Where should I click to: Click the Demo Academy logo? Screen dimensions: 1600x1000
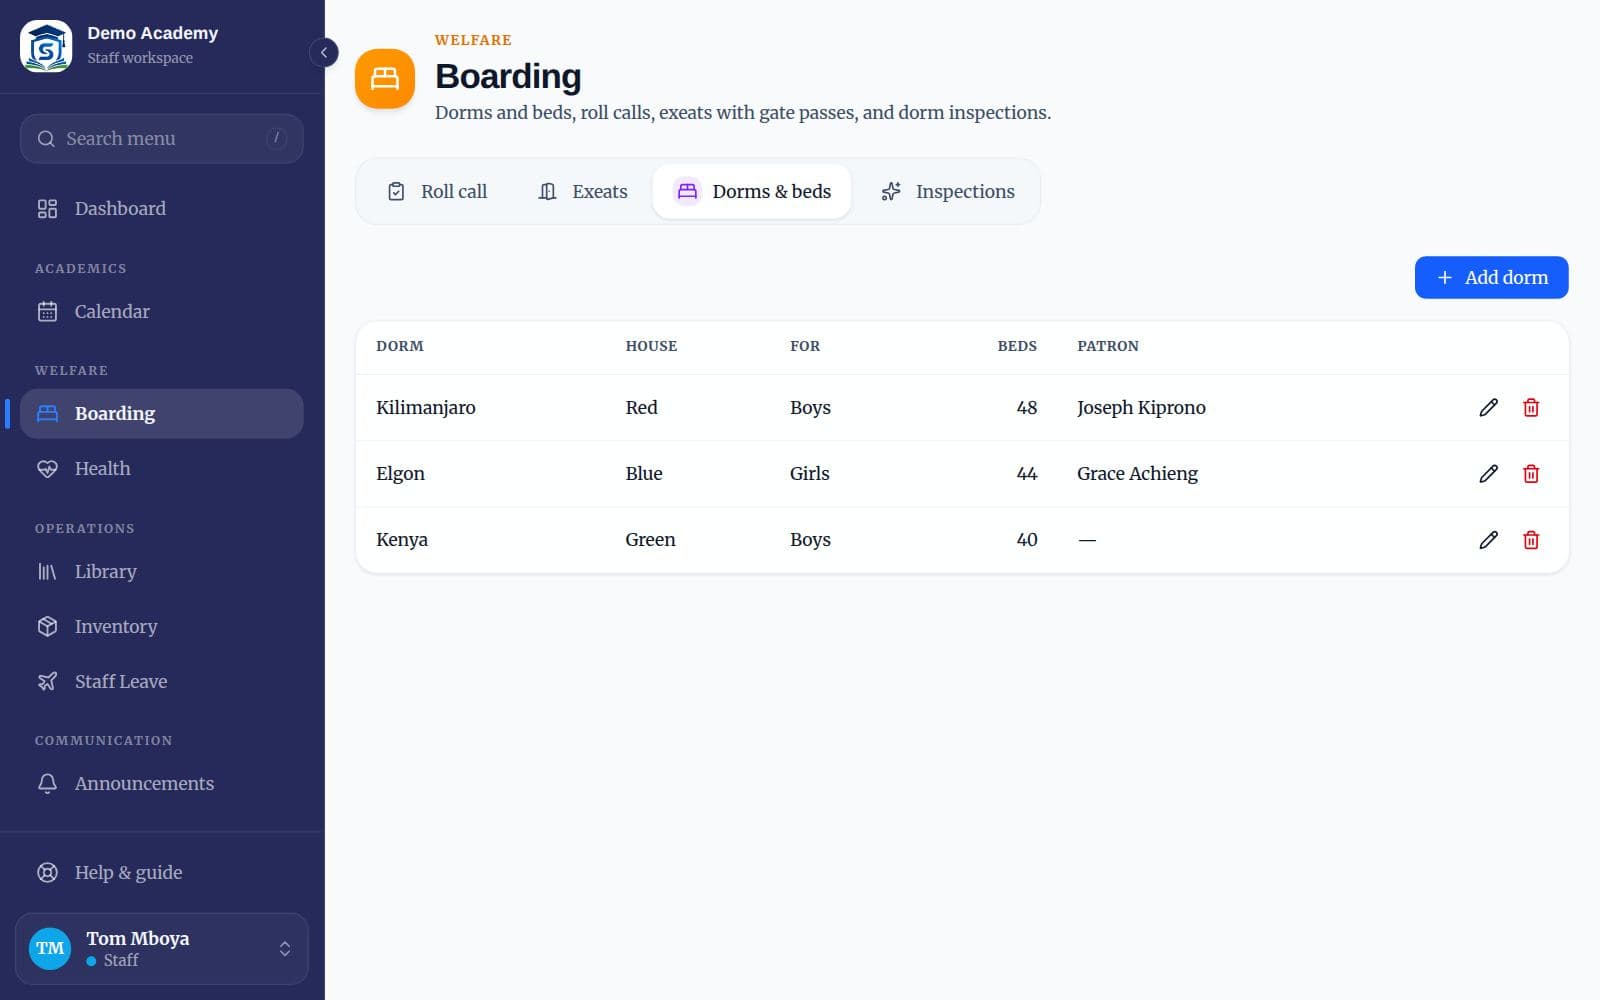46,46
